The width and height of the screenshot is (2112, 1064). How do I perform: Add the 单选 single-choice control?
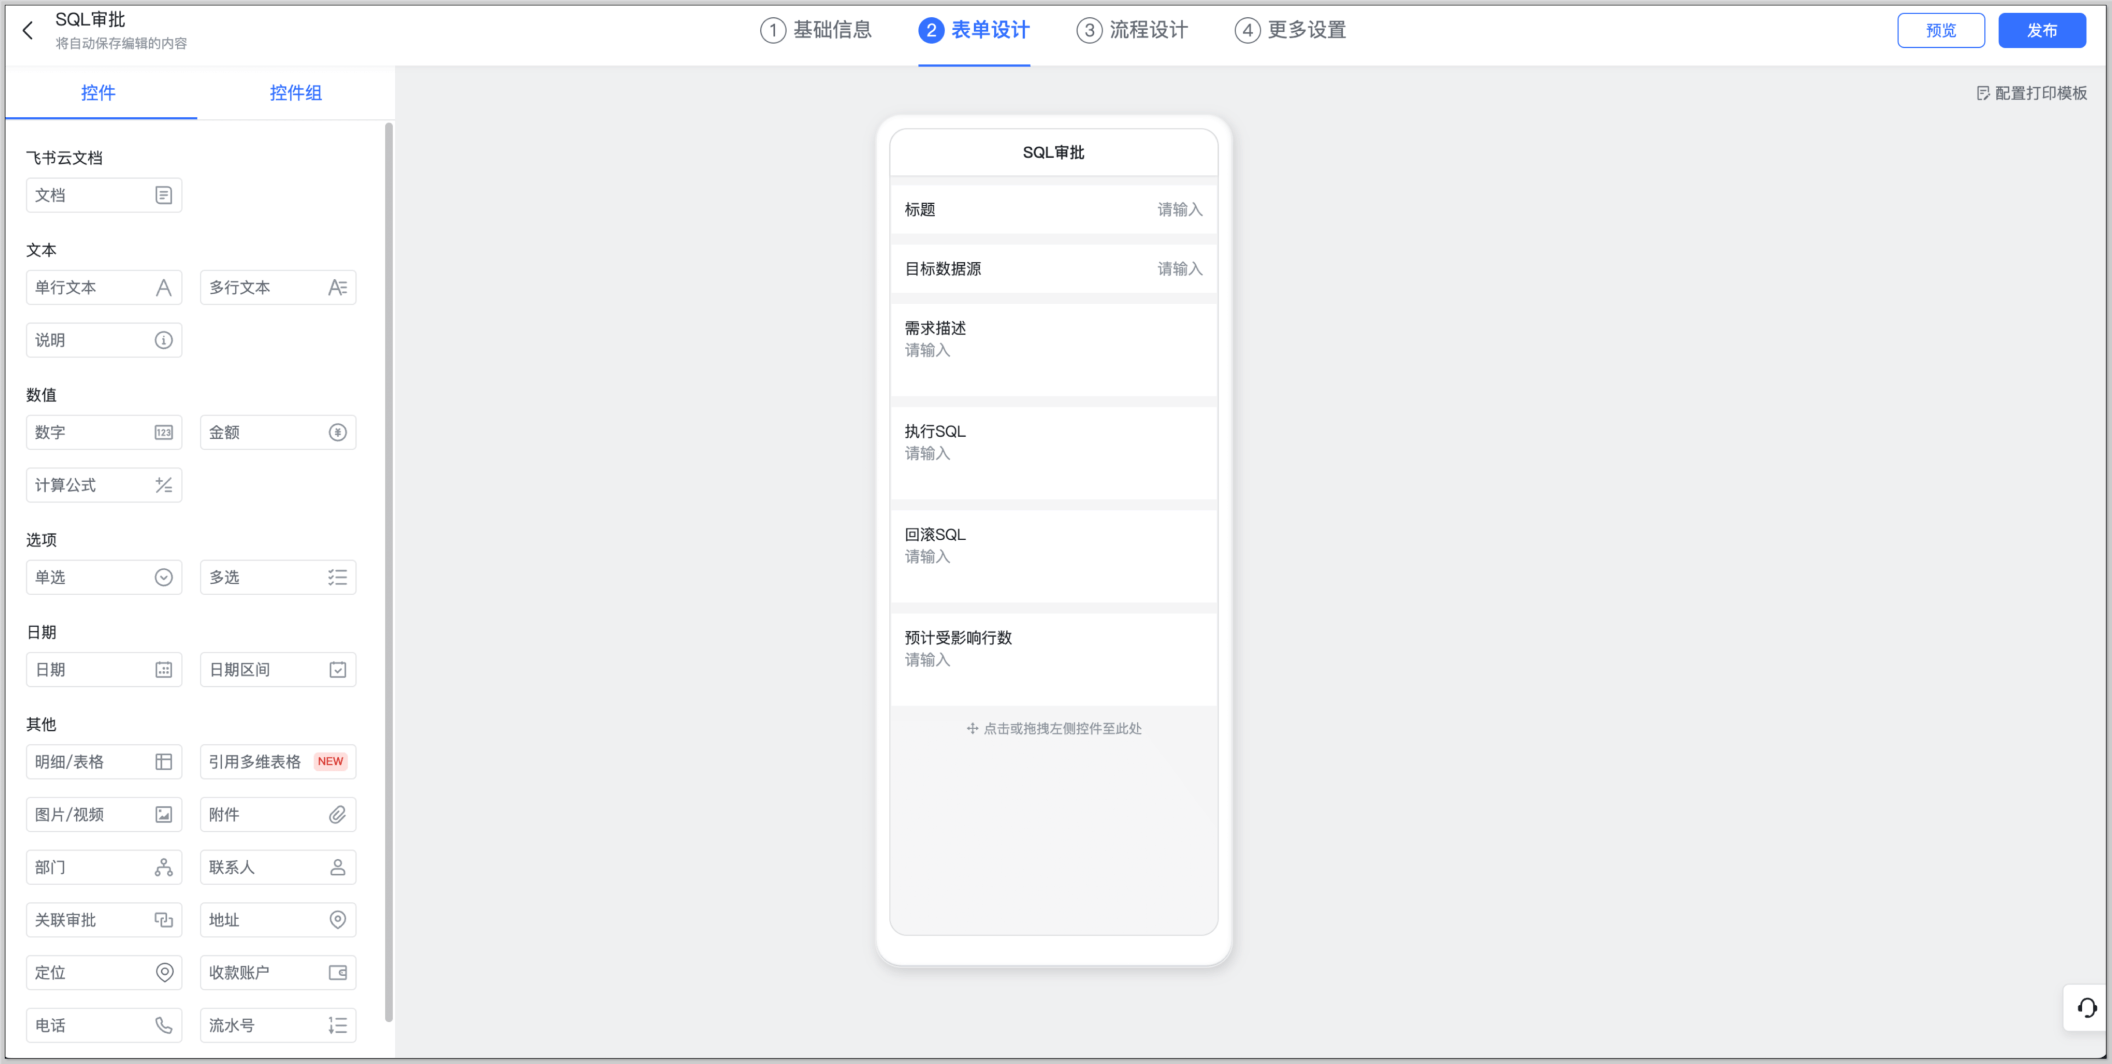pyautogui.click(x=103, y=578)
